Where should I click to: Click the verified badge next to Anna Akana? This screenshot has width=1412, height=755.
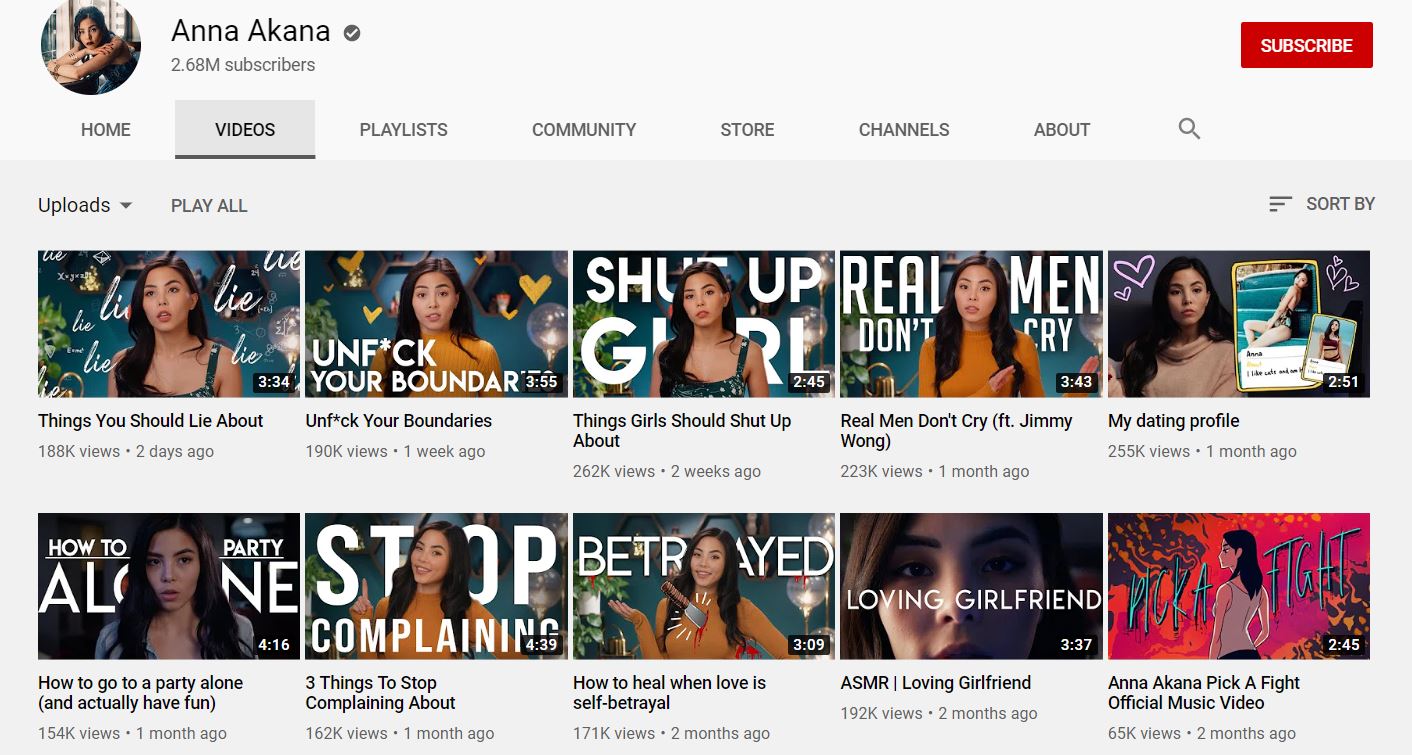[352, 33]
